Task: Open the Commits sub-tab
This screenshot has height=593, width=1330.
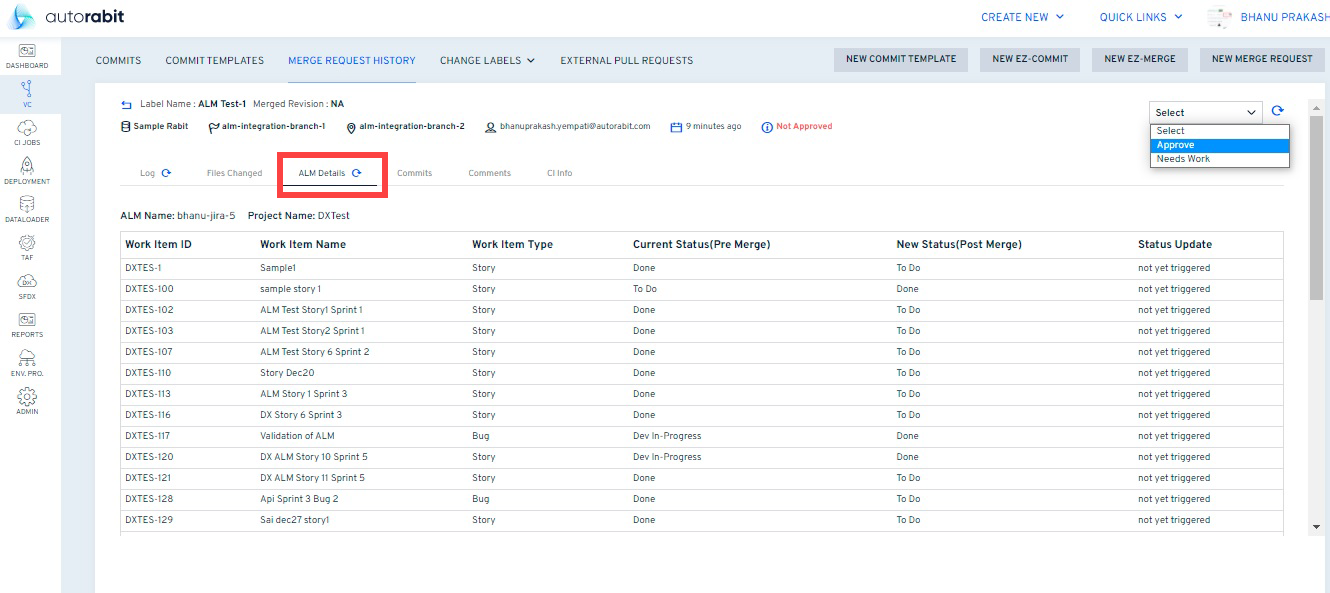Action: (414, 173)
